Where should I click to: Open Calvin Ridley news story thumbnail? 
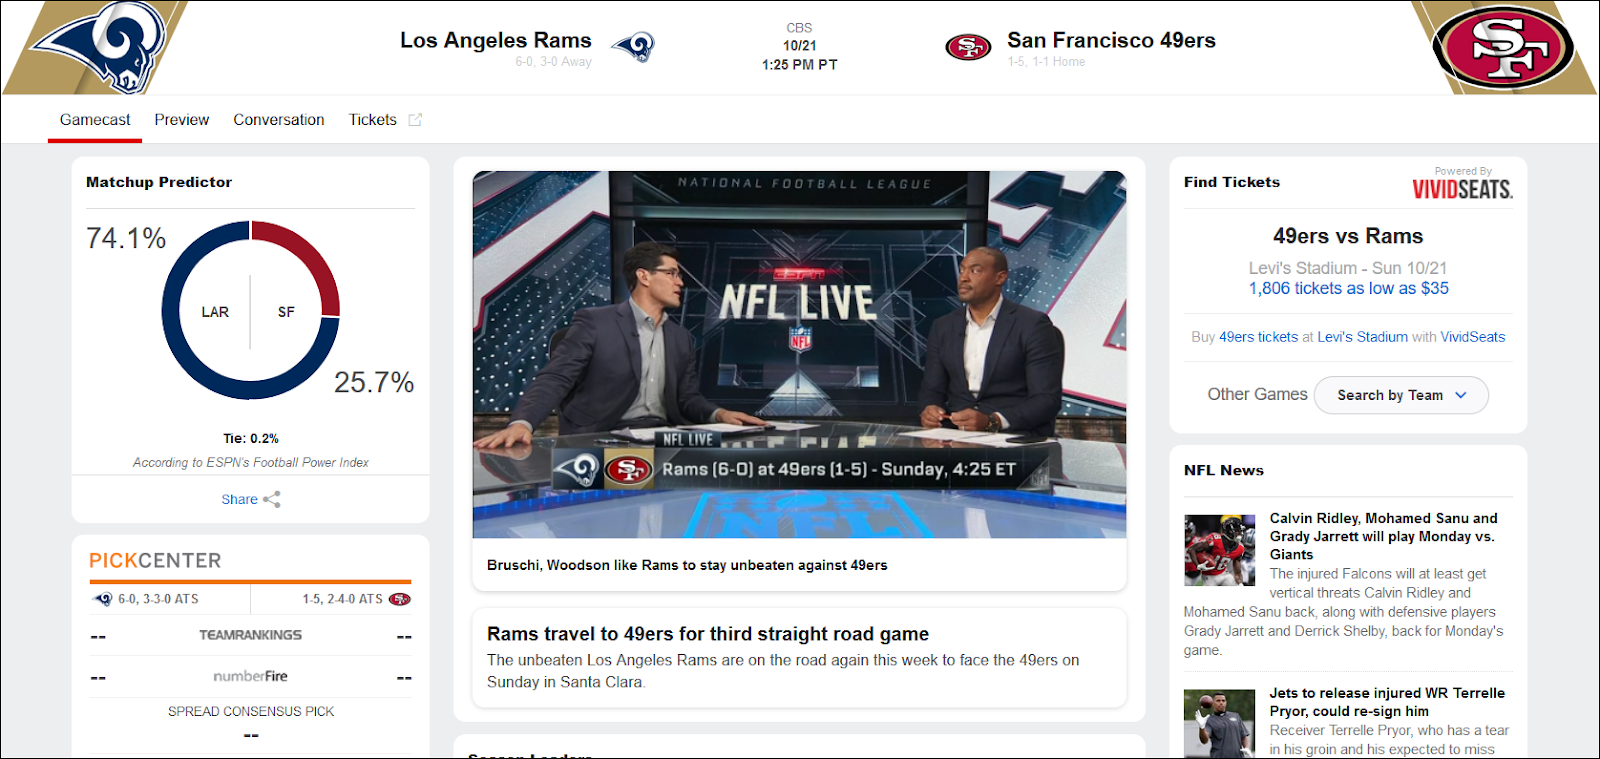tap(1219, 550)
